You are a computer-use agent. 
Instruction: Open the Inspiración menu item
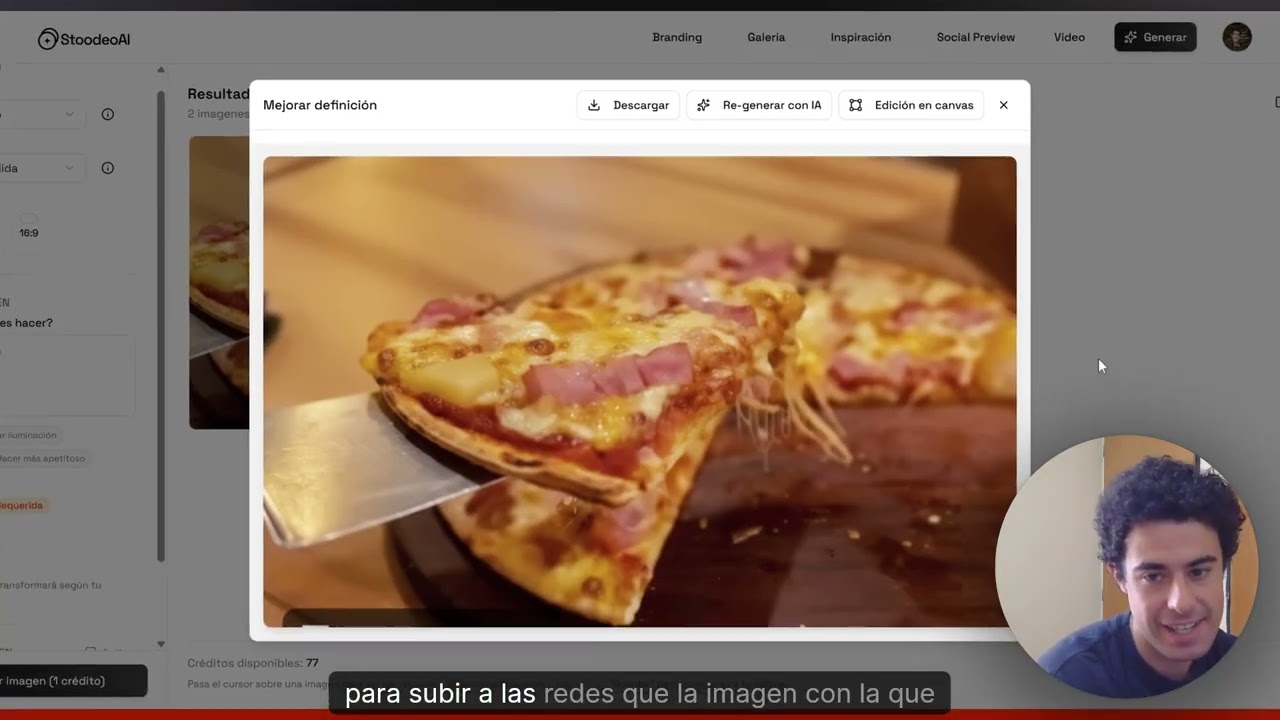(860, 37)
